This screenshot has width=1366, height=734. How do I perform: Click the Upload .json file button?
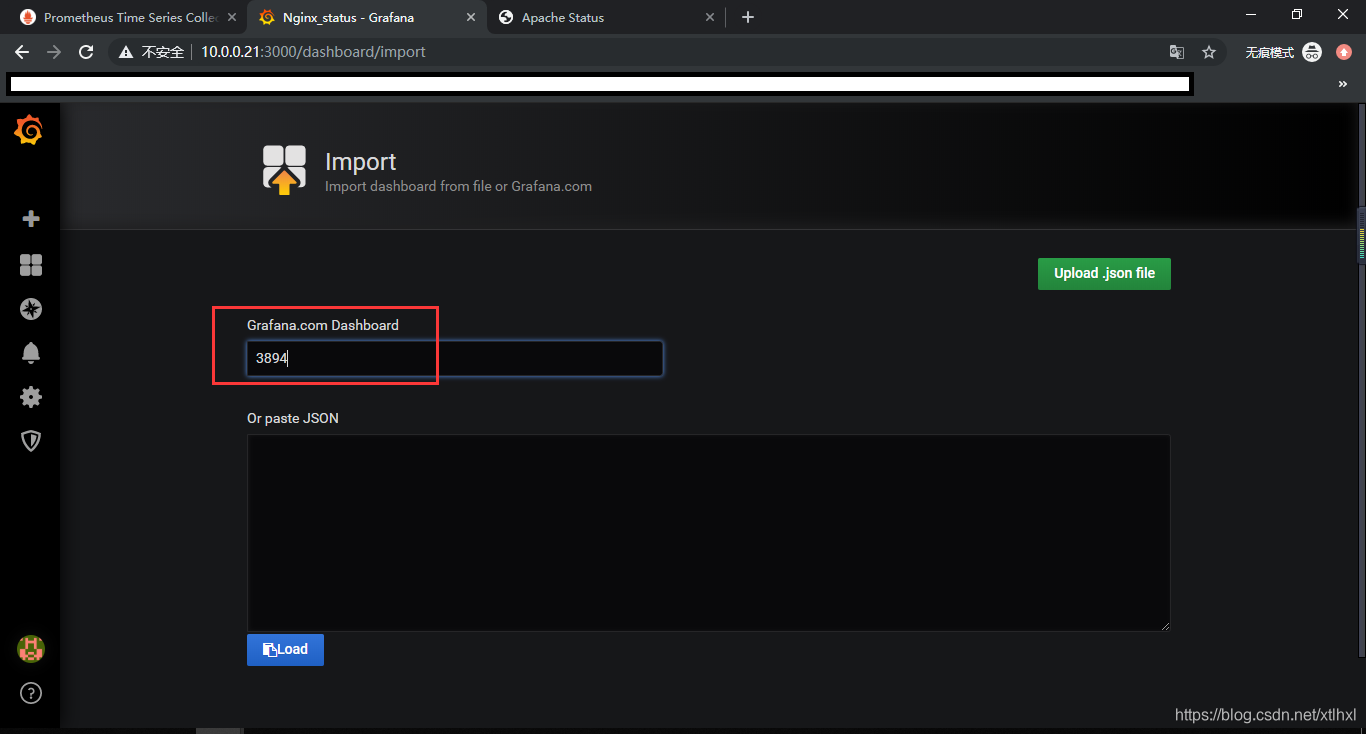(x=1104, y=273)
